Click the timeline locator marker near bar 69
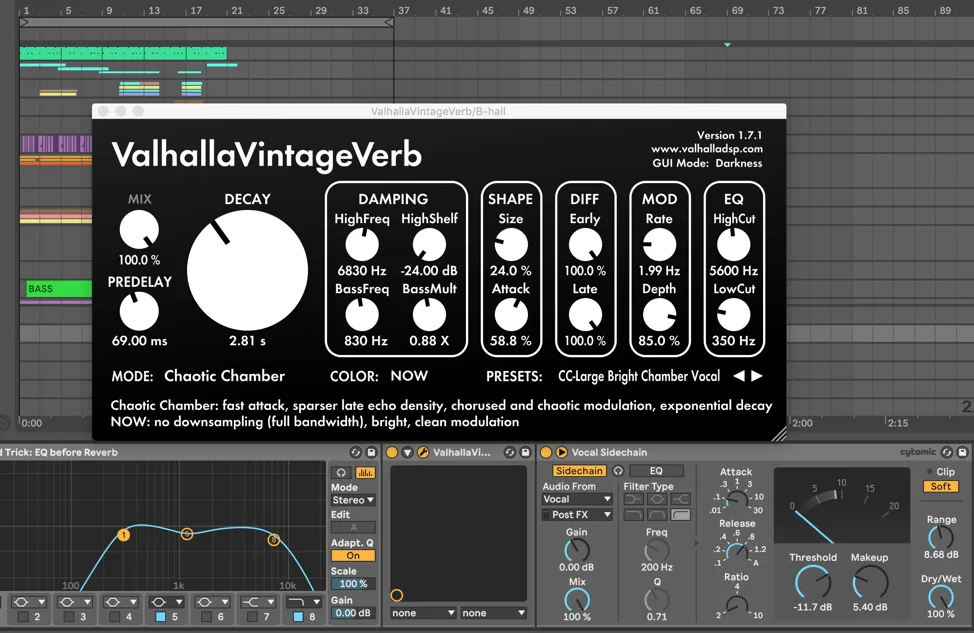This screenshot has width=974, height=633. coord(727,45)
